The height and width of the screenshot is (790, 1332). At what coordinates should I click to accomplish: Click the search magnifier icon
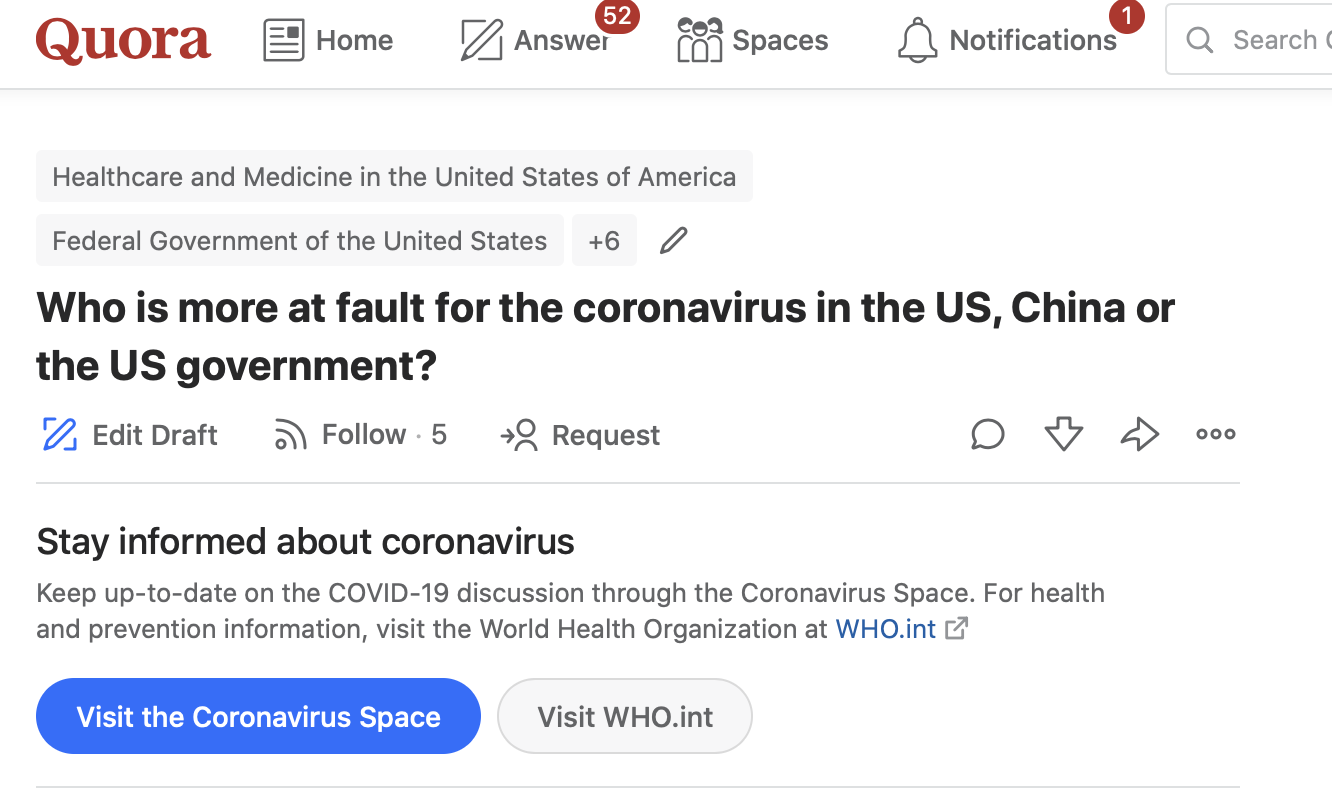(x=1199, y=40)
